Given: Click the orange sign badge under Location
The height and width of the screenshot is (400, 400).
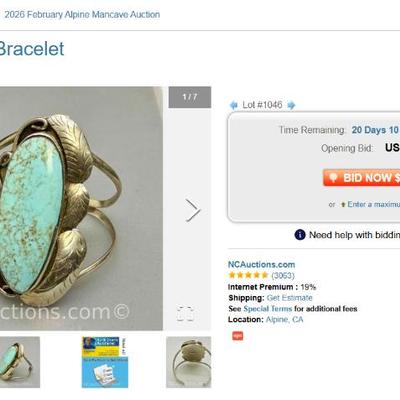Looking at the screenshot, I should pyautogui.click(x=238, y=336).
